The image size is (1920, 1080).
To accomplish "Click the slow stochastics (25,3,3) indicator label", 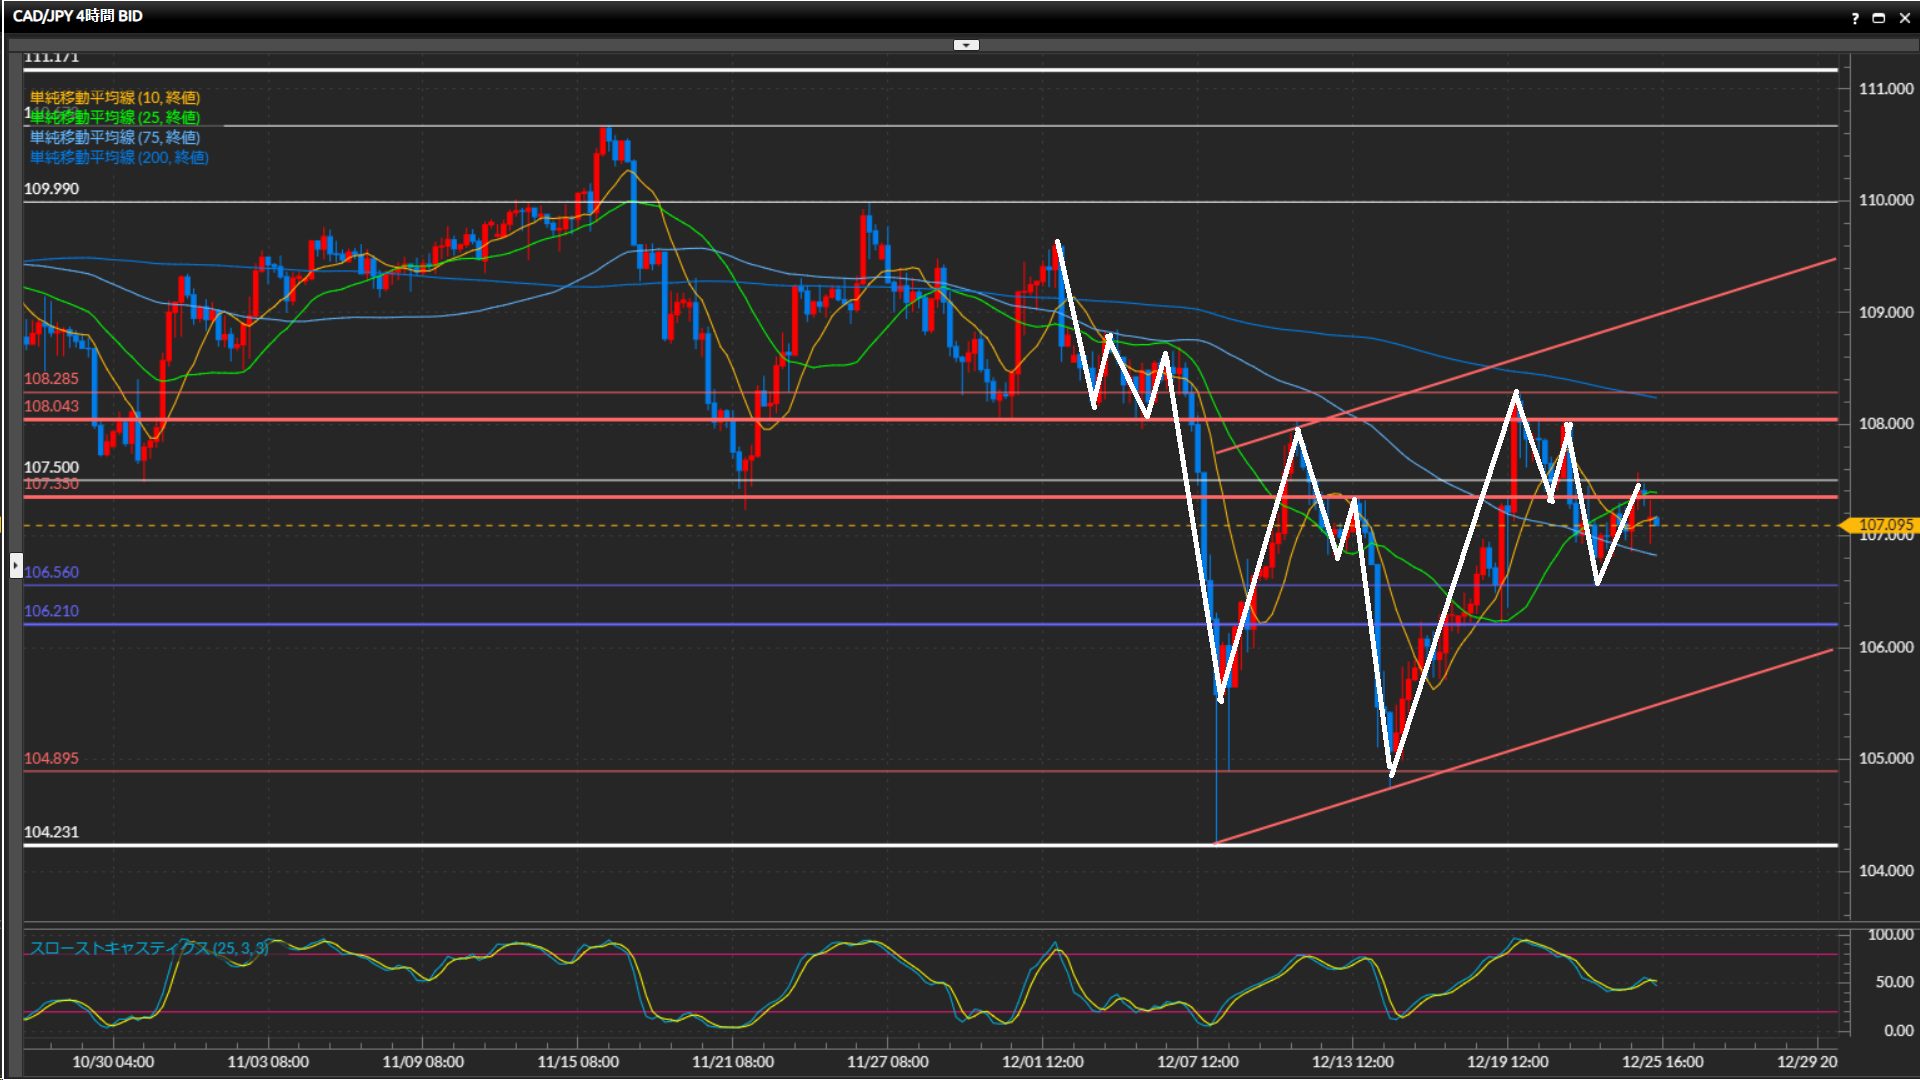I will click(148, 948).
